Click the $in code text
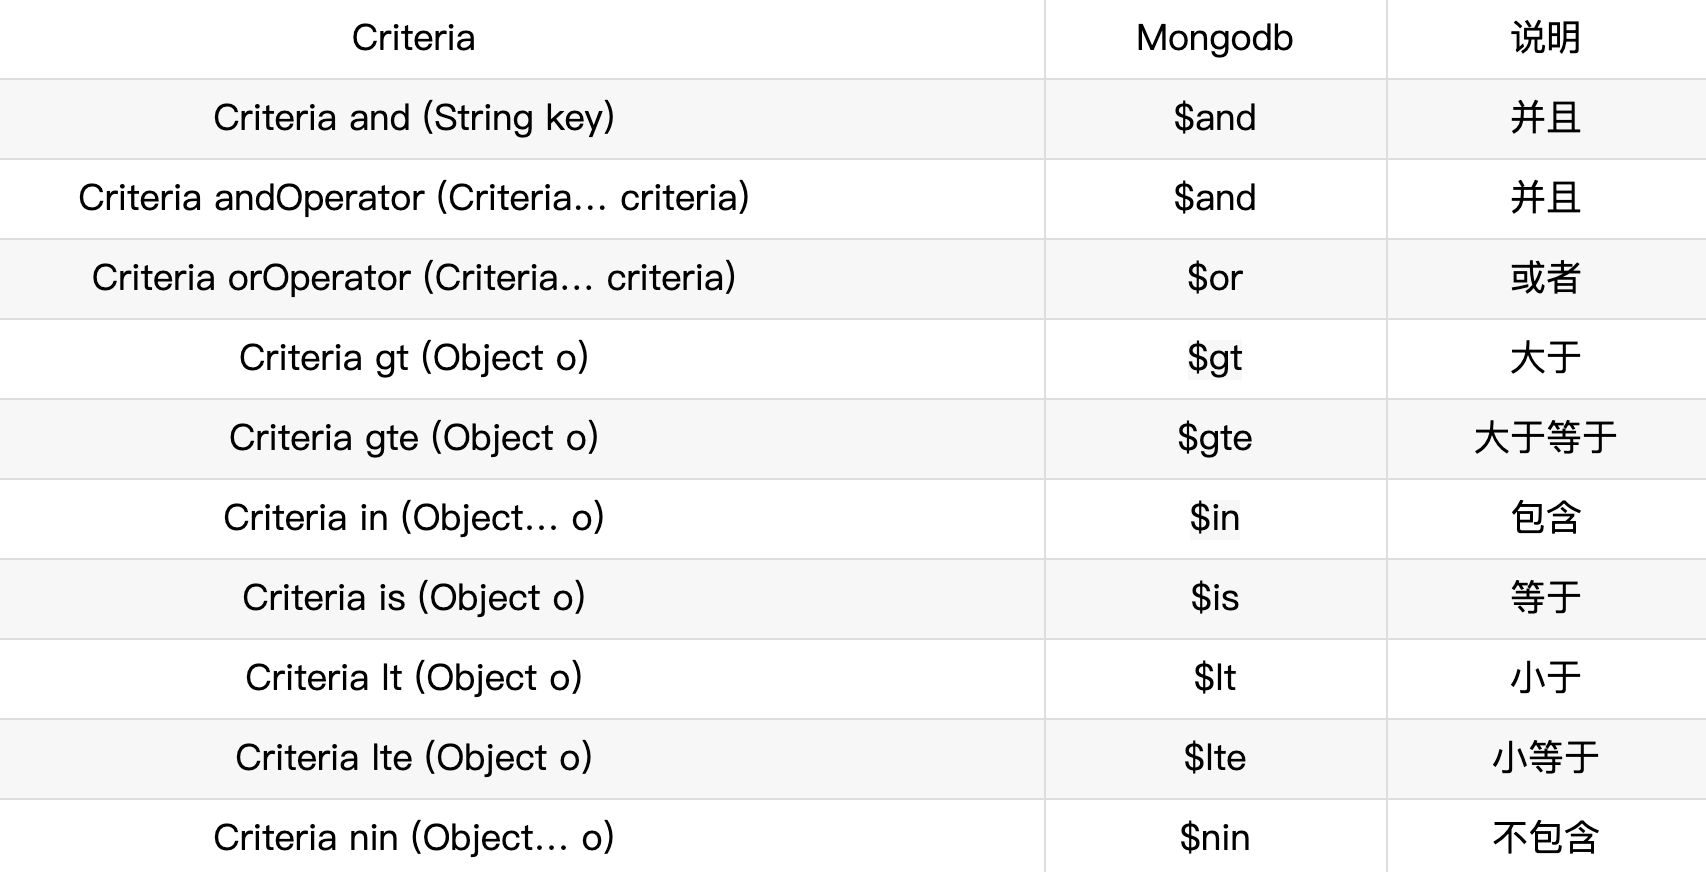1706x872 pixels. (1215, 518)
